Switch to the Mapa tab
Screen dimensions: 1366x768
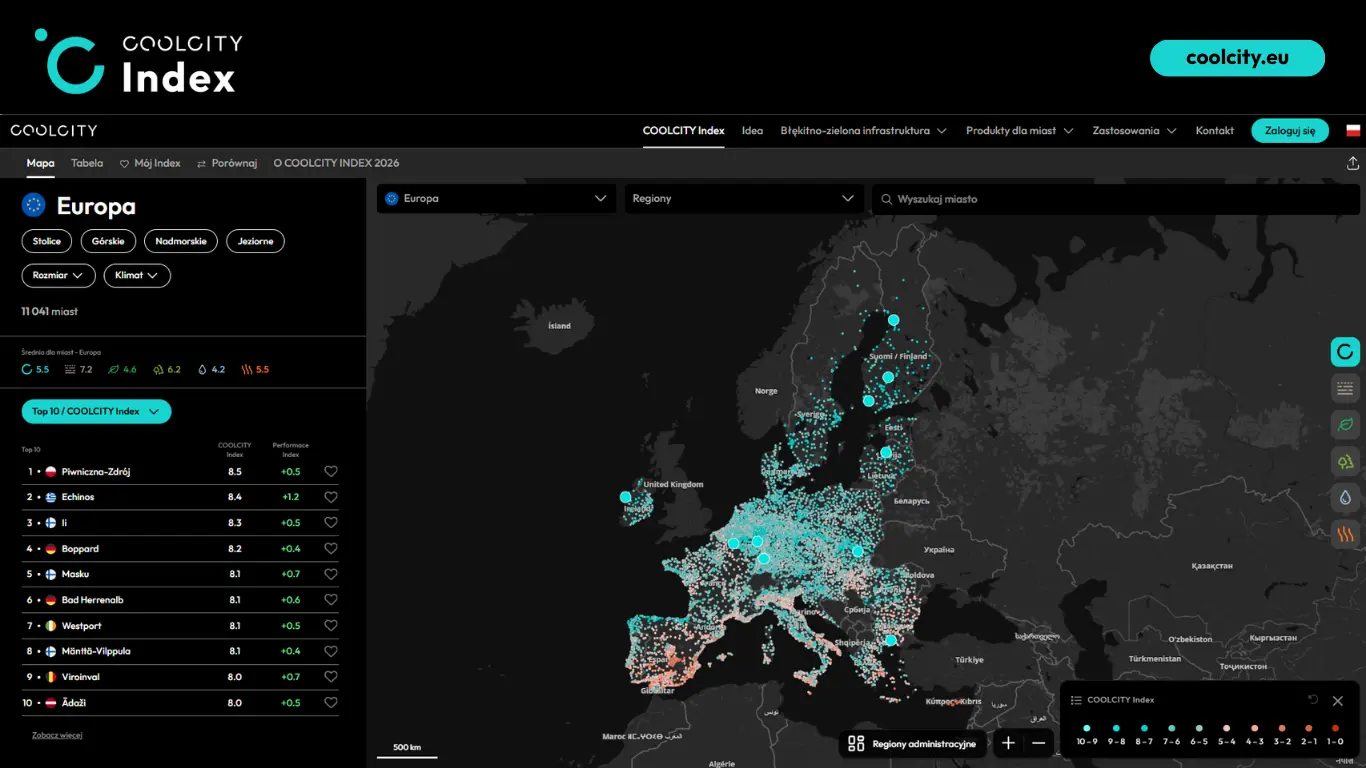(x=40, y=163)
